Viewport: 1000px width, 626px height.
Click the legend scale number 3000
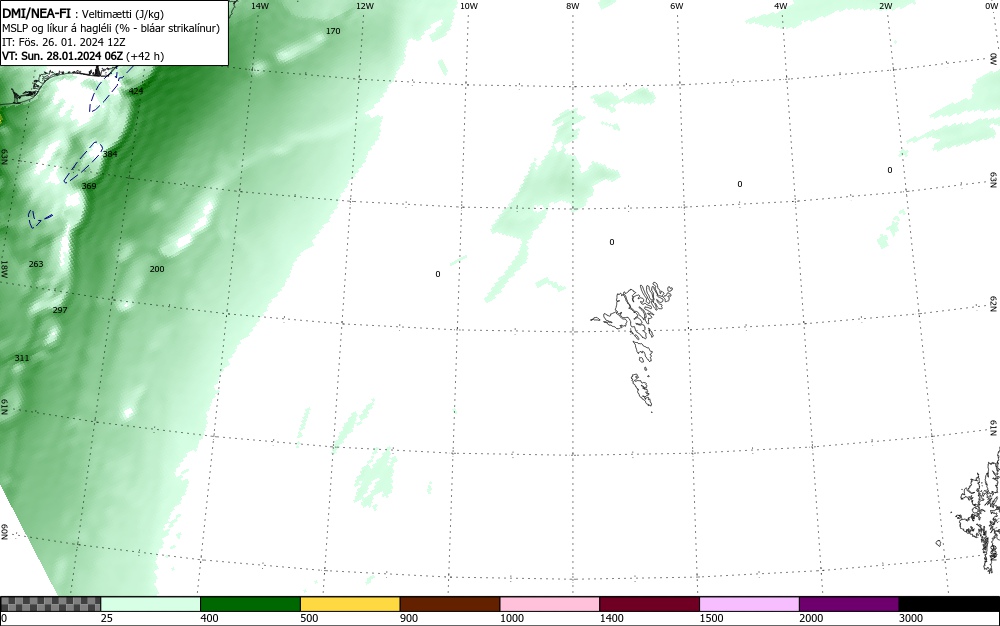911,618
